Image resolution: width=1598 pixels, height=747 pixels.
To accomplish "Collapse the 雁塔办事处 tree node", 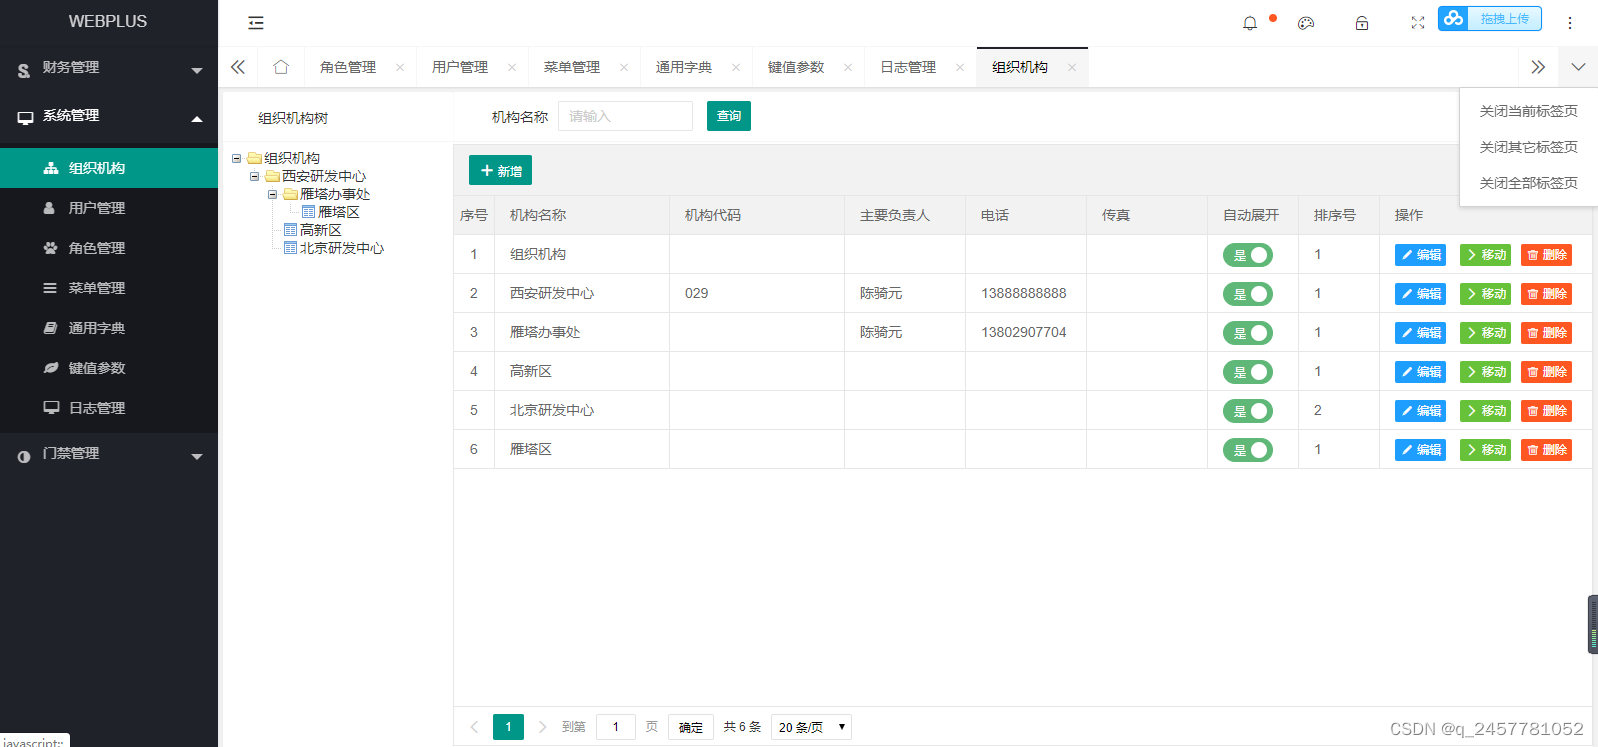I will [x=272, y=194].
